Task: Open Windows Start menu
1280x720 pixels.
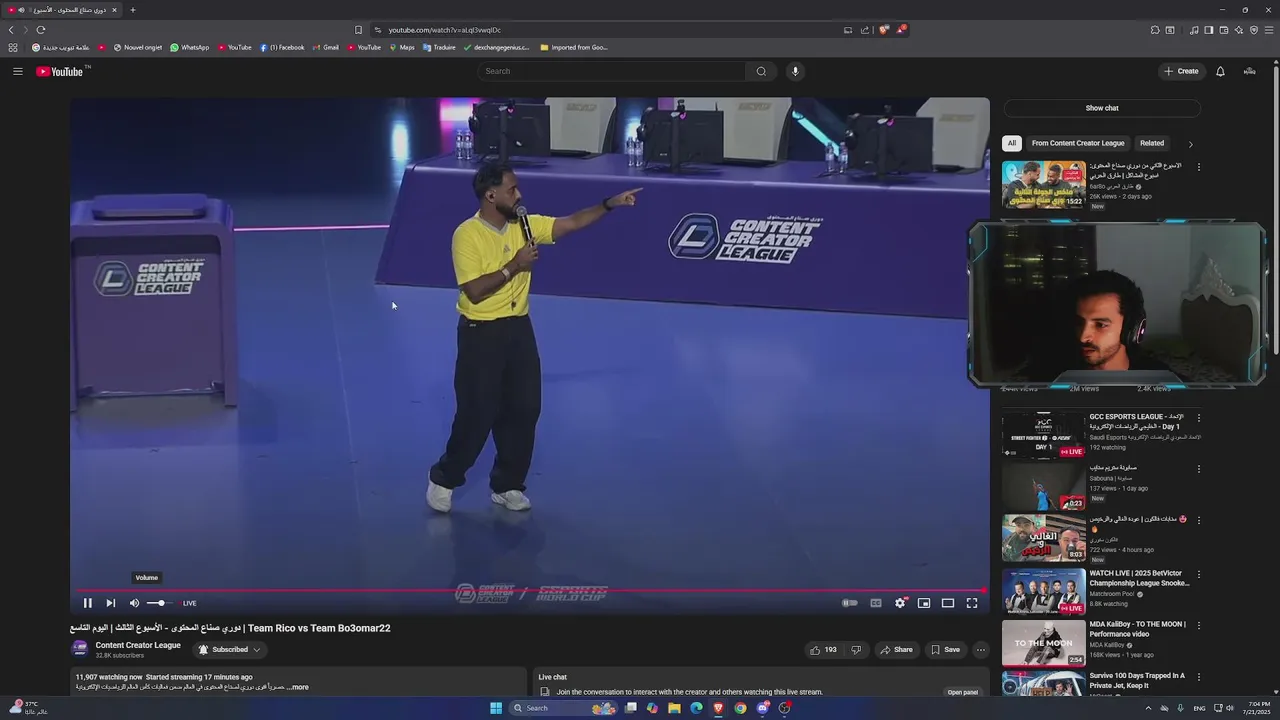Action: (x=495, y=708)
